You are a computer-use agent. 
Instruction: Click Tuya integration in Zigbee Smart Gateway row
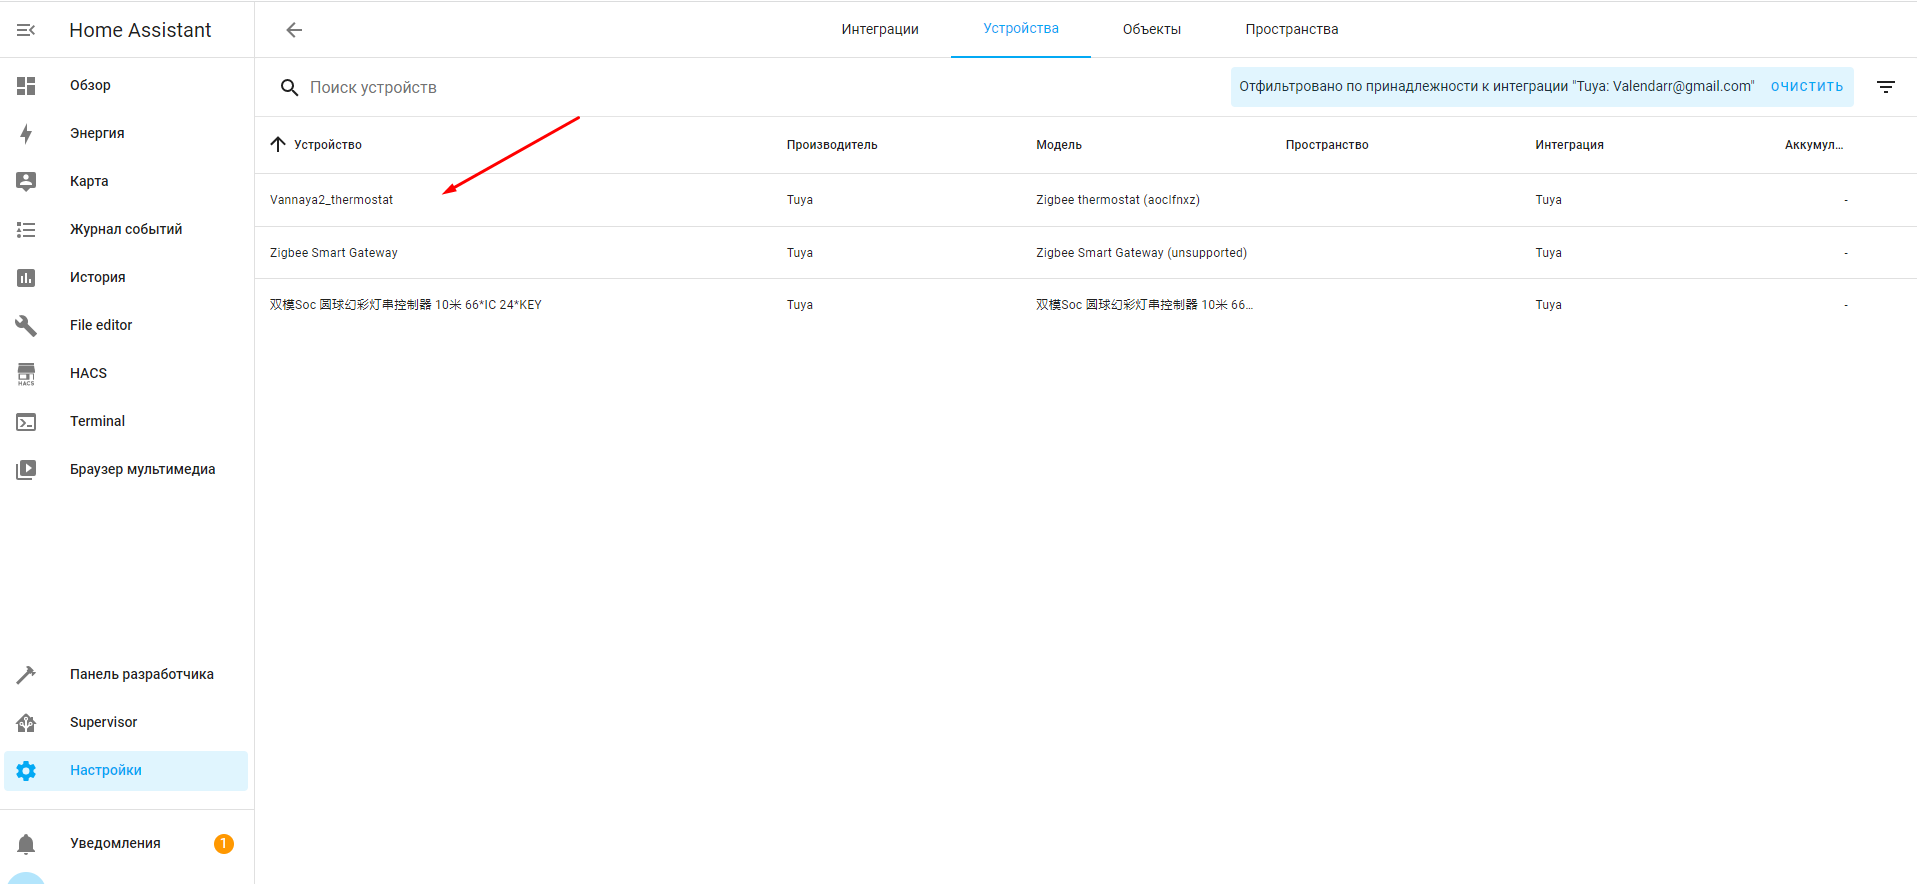(x=1548, y=253)
